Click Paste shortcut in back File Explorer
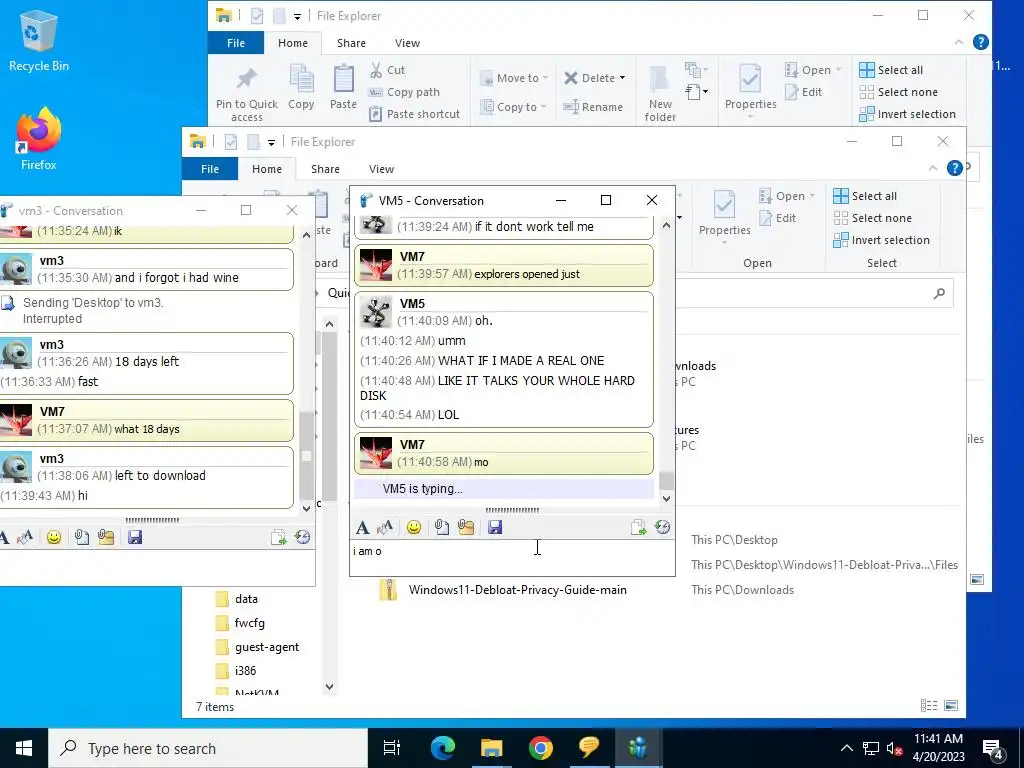 [x=415, y=114]
